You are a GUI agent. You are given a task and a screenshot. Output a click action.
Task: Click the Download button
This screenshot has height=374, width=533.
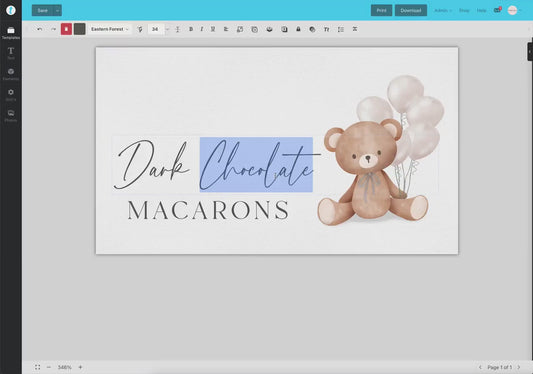(x=411, y=10)
